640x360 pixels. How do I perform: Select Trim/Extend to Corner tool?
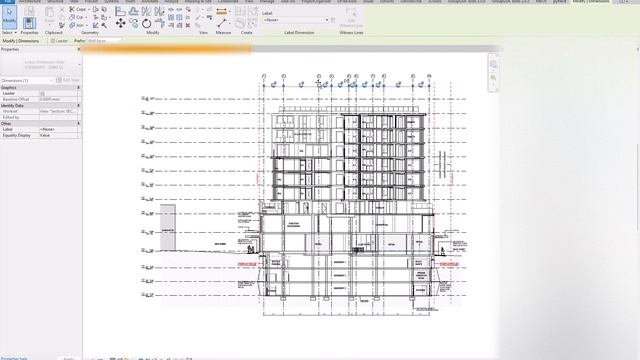pyautogui.click(x=160, y=24)
